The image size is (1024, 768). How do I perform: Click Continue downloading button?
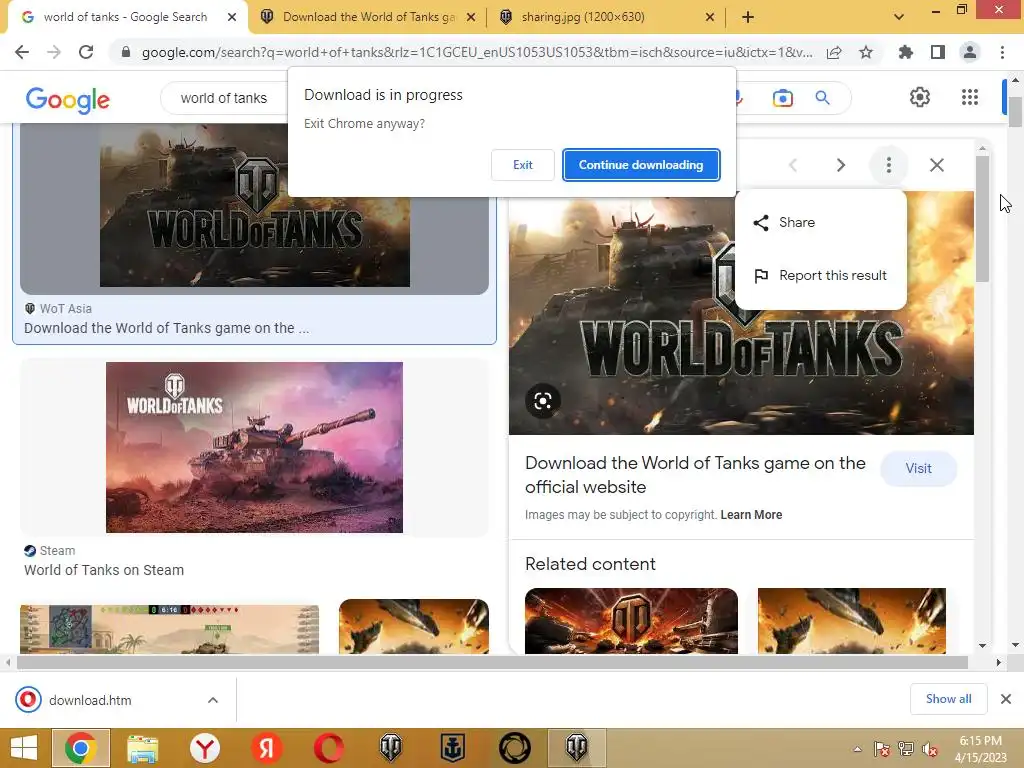coord(641,165)
